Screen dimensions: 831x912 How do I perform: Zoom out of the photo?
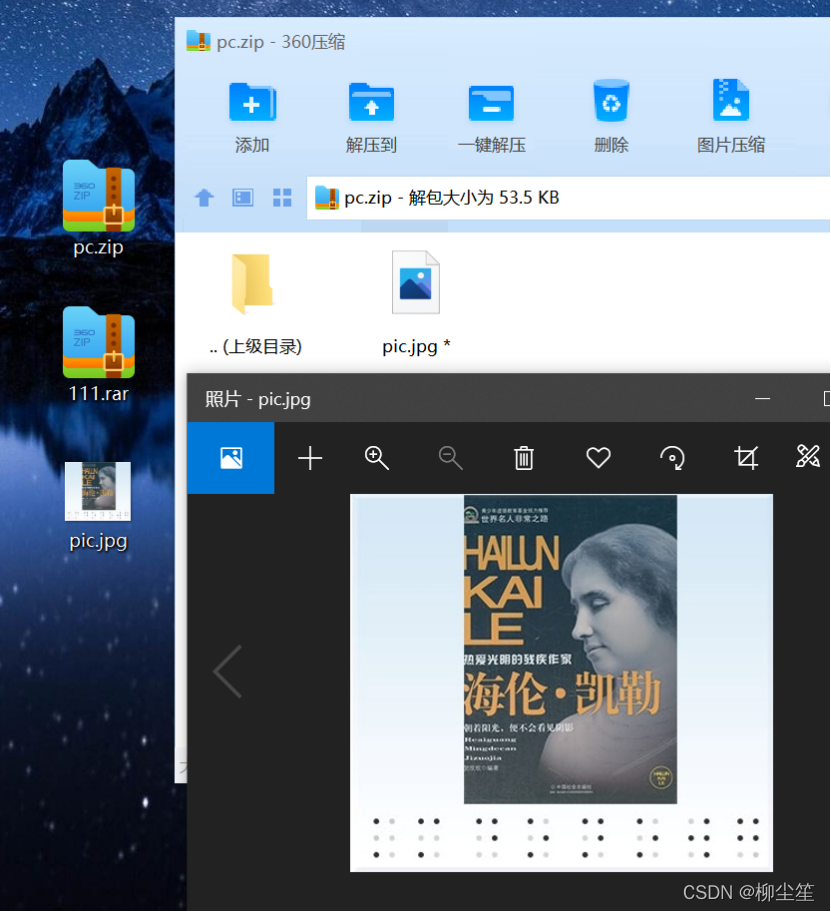[x=450, y=458]
